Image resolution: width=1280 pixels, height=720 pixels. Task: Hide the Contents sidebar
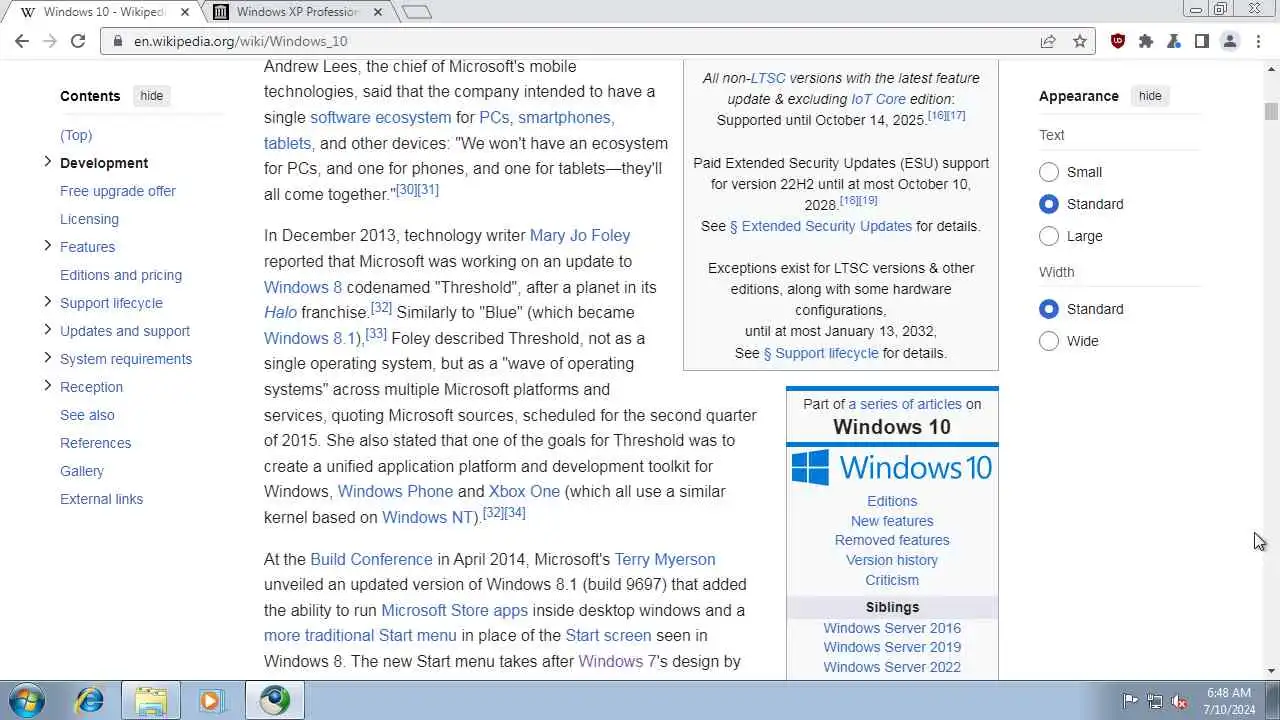151,96
